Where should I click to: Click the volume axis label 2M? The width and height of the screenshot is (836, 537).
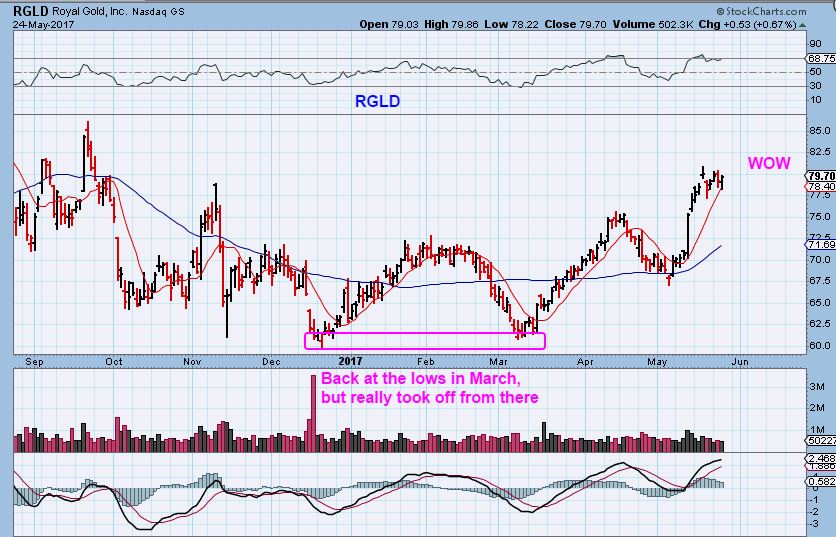click(817, 408)
